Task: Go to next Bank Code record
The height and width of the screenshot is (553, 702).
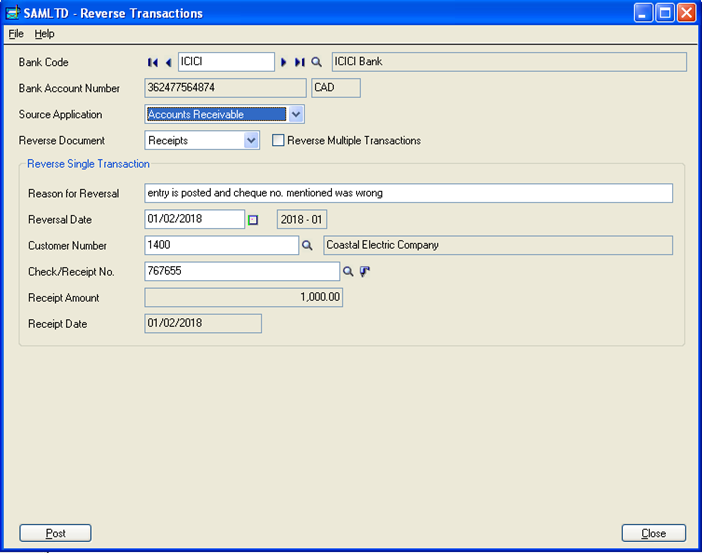Action: coord(284,62)
